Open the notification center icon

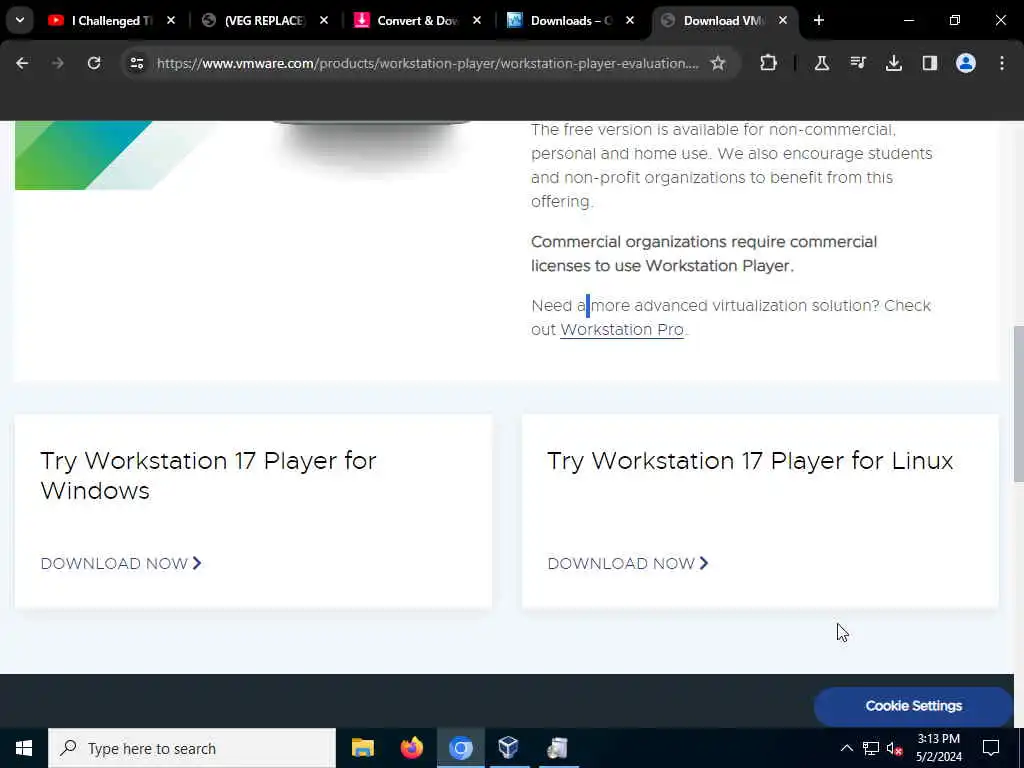[991, 748]
